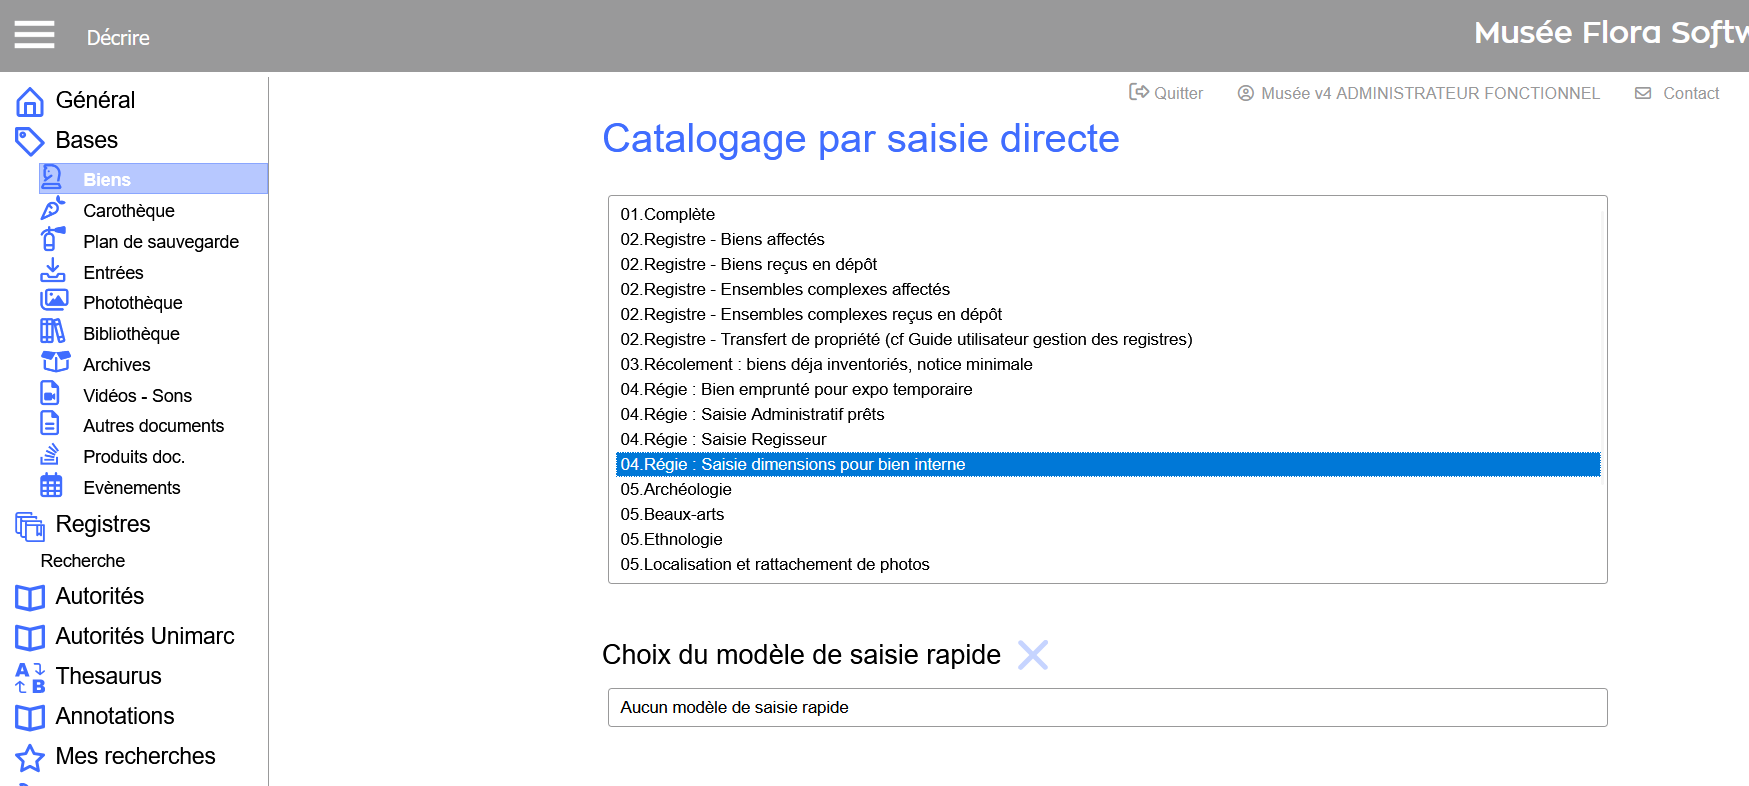Click the Registres stacked pages icon

pyautogui.click(x=30, y=526)
